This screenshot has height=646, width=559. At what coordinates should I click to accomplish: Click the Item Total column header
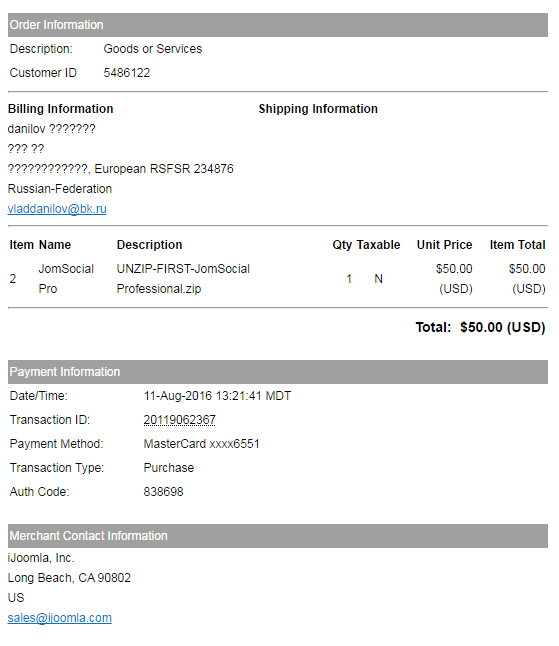coord(517,245)
